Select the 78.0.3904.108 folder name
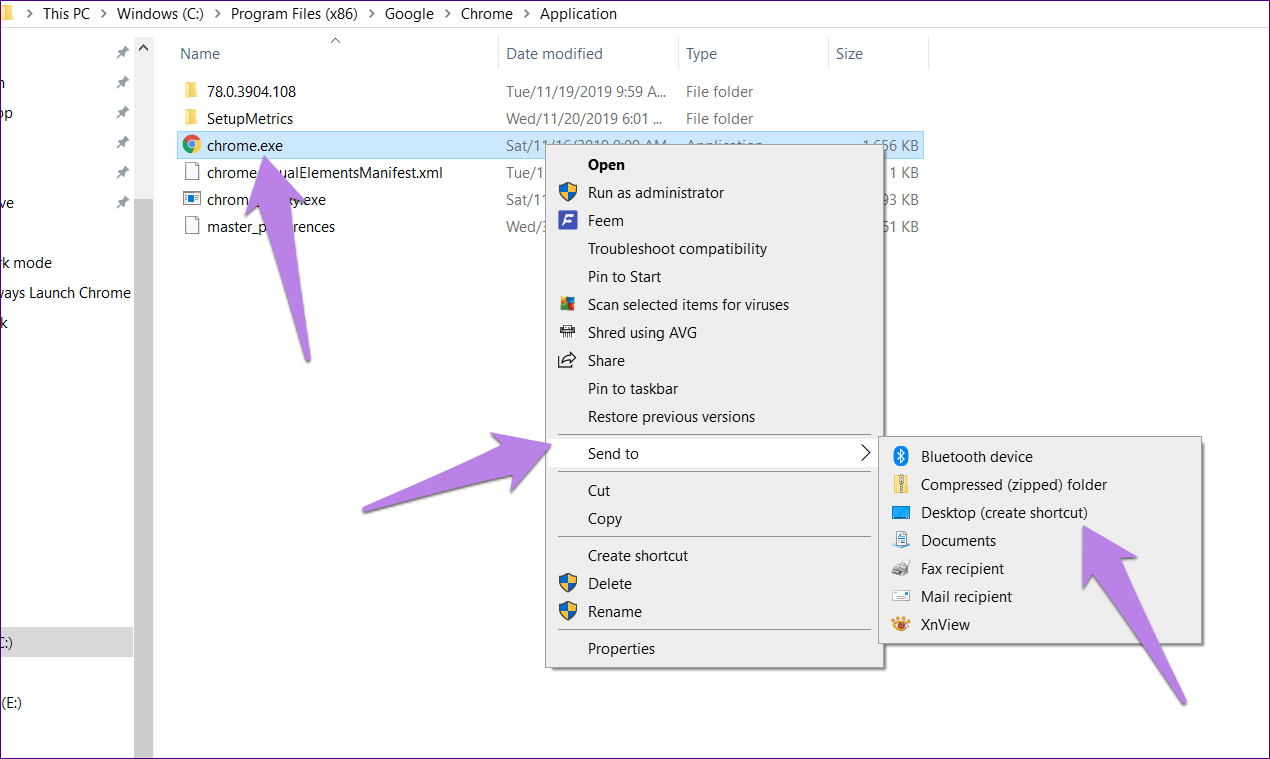1270x759 pixels. pyautogui.click(x=251, y=92)
